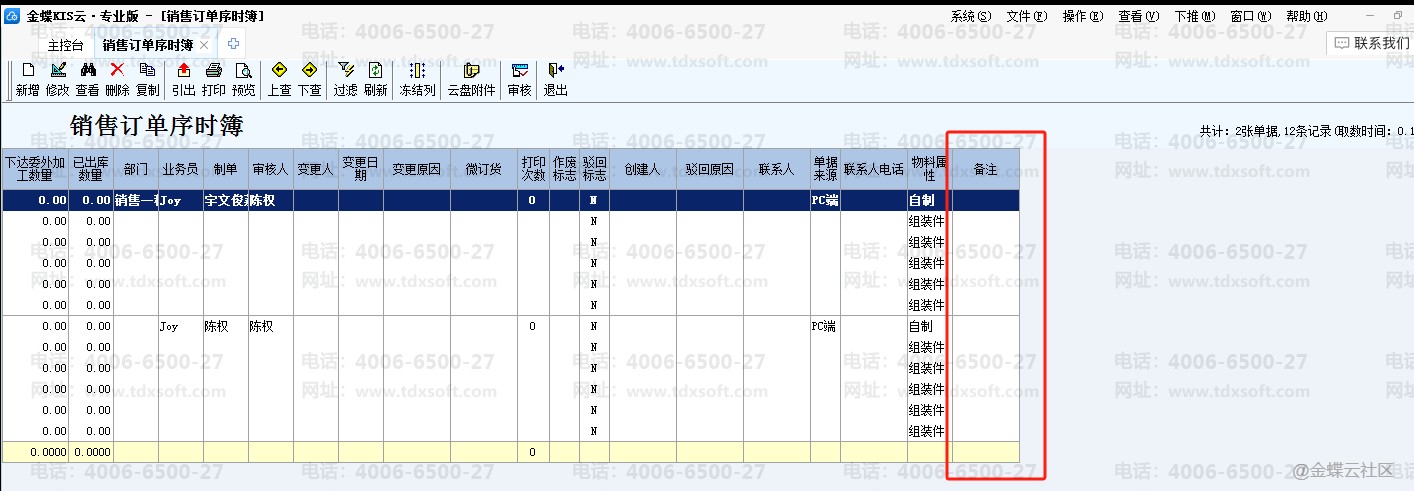Go to previous record with 上查

point(279,70)
